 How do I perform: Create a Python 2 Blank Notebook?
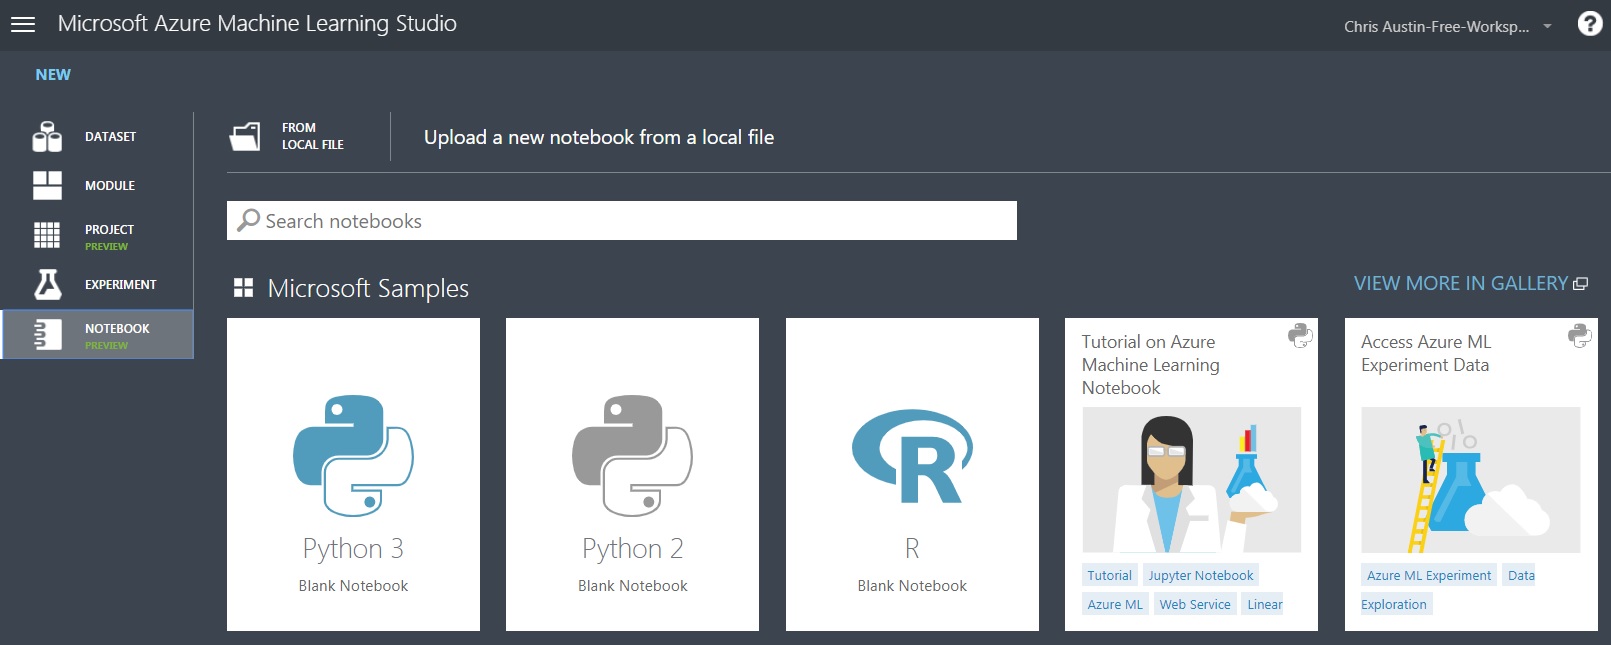click(x=632, y=474)
